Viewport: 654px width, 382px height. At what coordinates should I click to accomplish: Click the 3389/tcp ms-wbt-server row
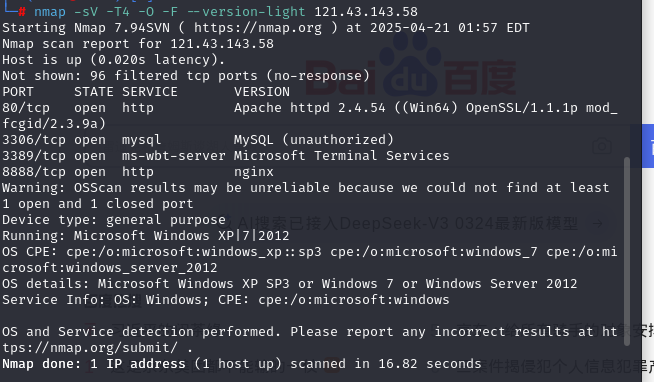[226, 156]
